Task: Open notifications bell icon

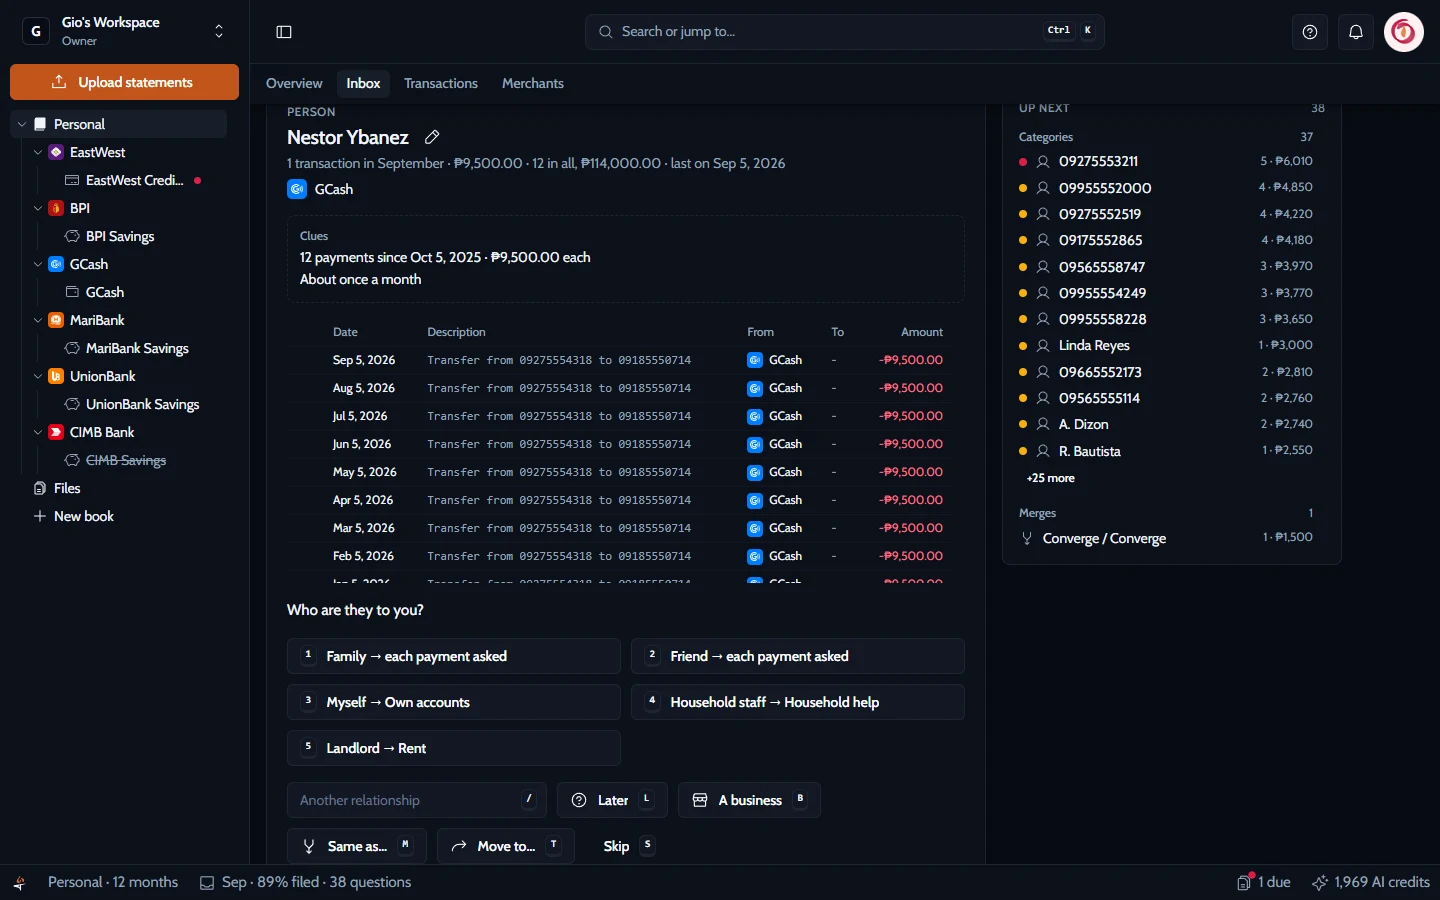Action: point(1356,32)
